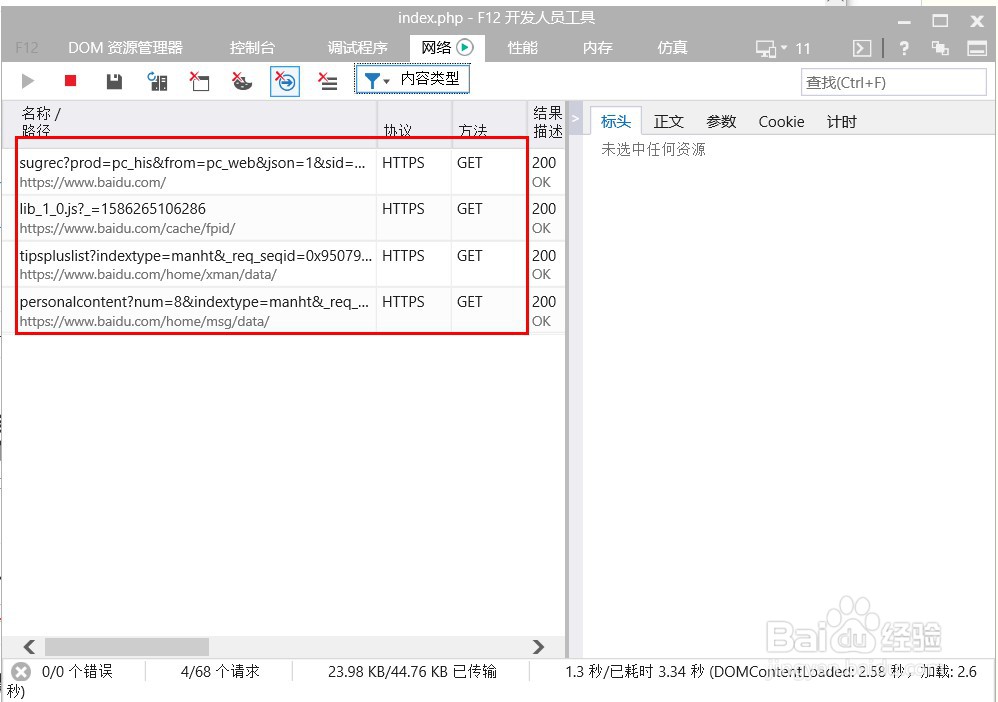Open help question mark icon
Viewport: 998px width, 702px height.
coord(904,48)
